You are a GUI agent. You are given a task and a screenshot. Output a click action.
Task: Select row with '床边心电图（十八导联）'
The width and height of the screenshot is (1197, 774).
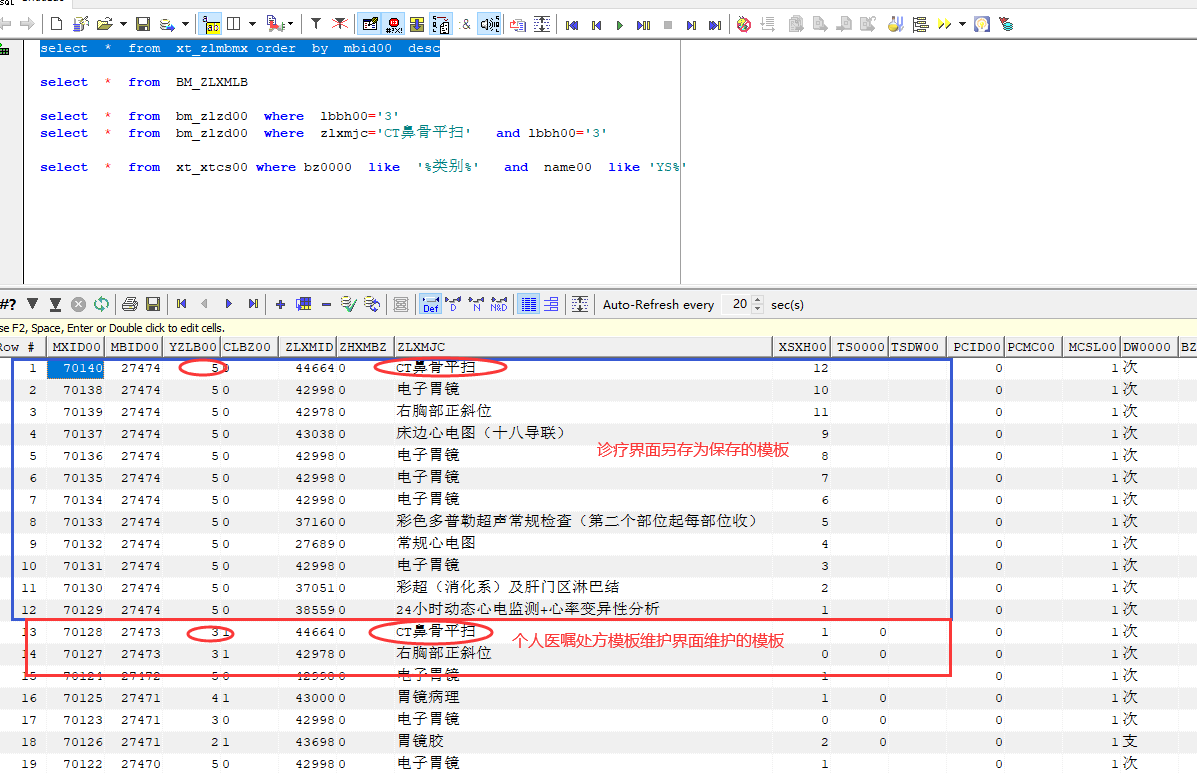(x=598, y=434)
